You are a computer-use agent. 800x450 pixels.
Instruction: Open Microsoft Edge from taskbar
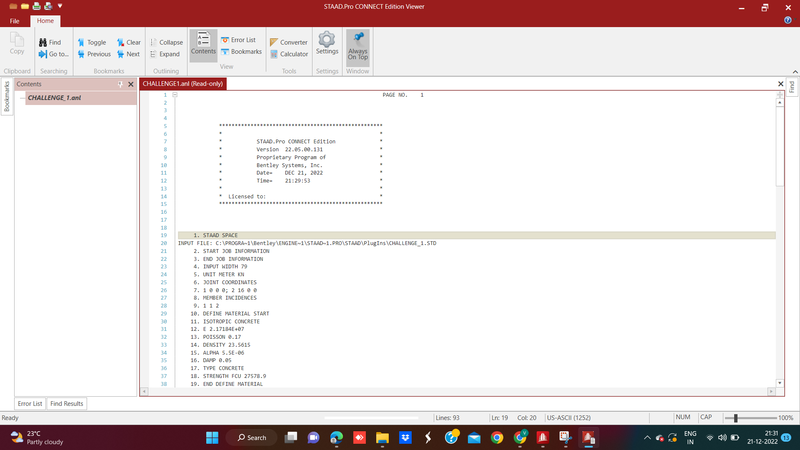tap(336, 438)
